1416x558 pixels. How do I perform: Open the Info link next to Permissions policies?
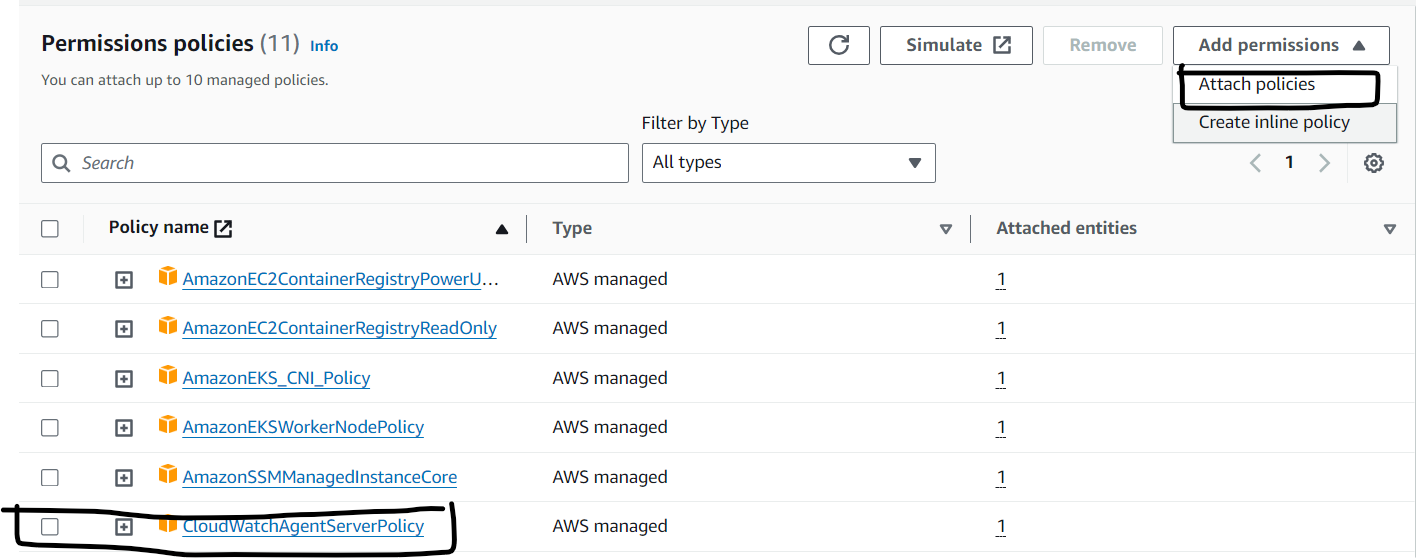[x=324, y=46]
